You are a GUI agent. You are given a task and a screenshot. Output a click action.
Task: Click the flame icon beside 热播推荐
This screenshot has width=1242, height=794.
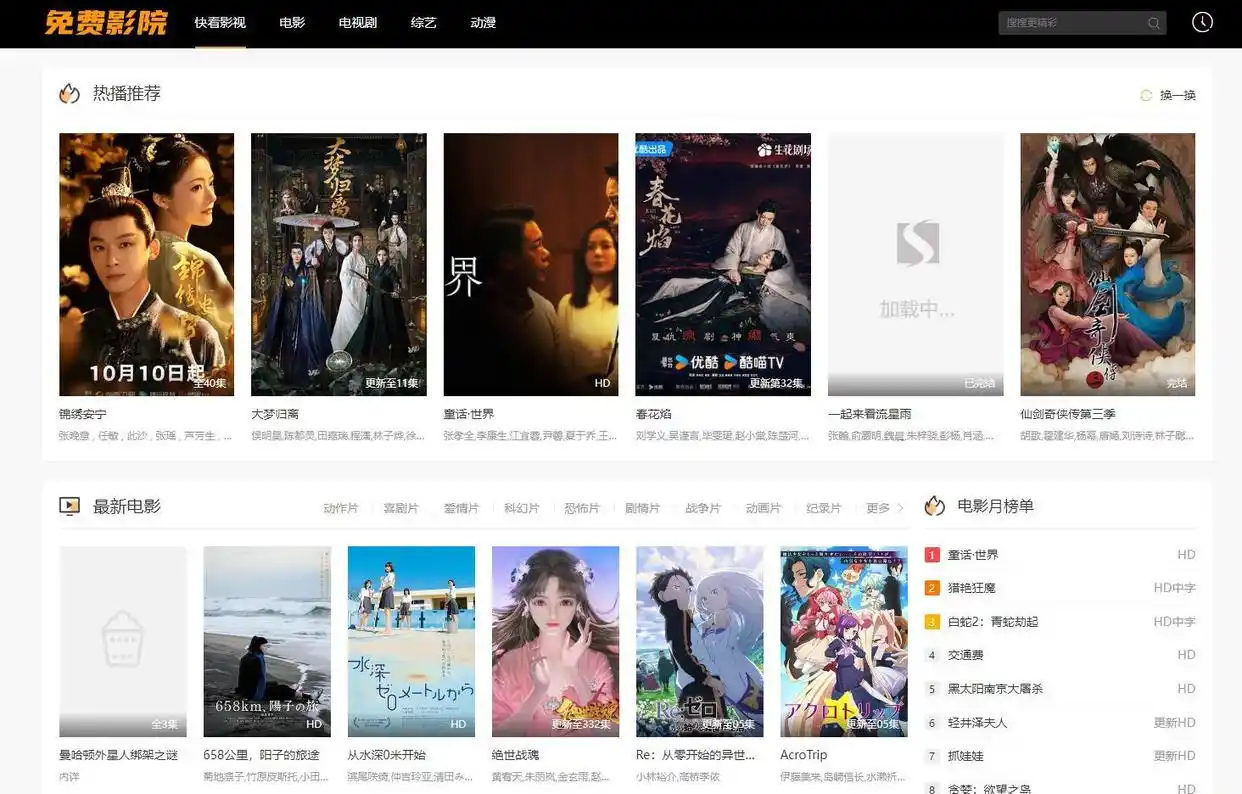pos(68,93)
